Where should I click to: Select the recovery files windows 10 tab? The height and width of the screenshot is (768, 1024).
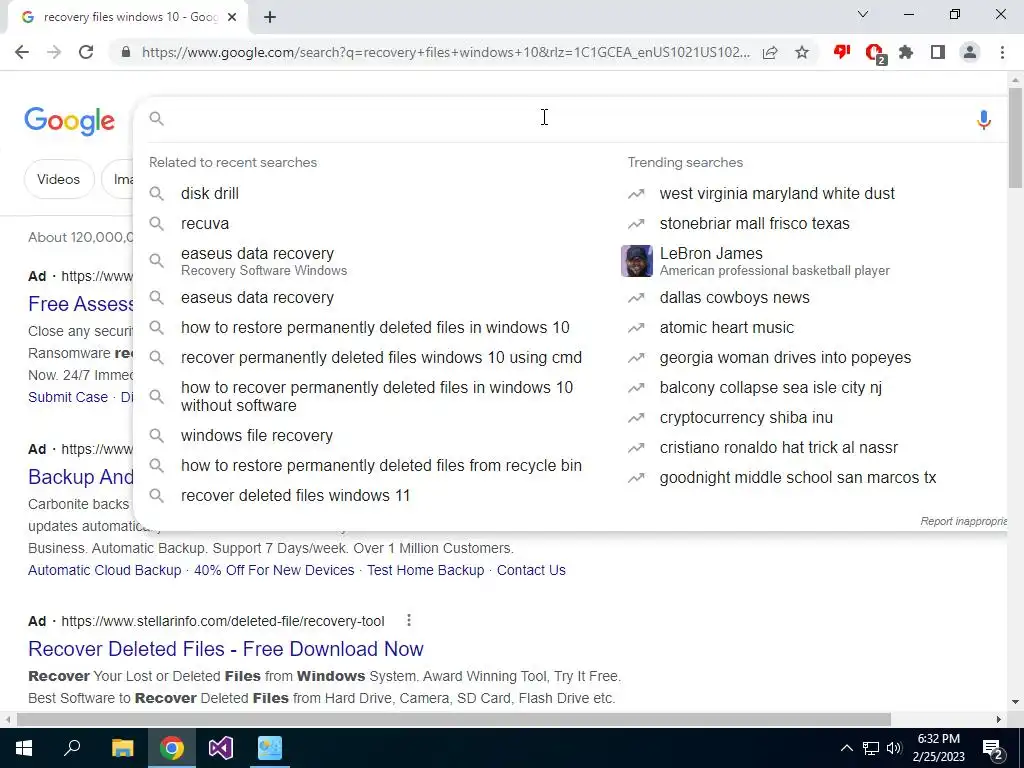127,18
